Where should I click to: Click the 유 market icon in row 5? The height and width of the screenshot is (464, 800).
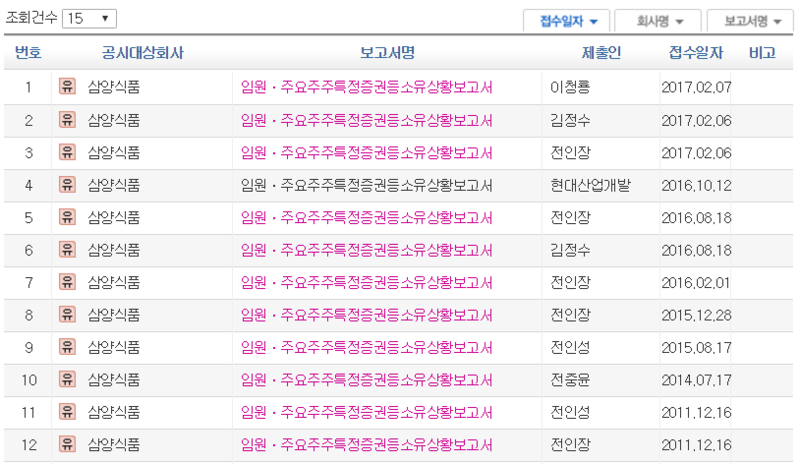click(67, 217)
